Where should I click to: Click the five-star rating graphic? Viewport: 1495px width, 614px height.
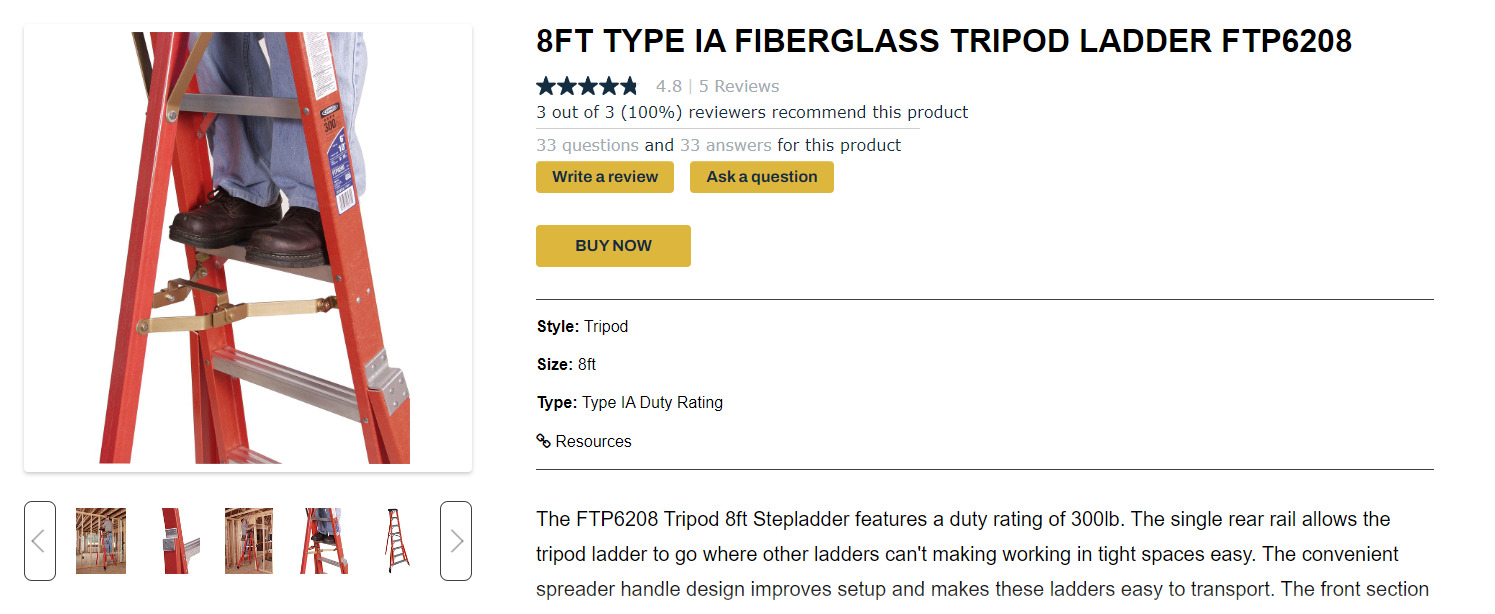point(587,86)
